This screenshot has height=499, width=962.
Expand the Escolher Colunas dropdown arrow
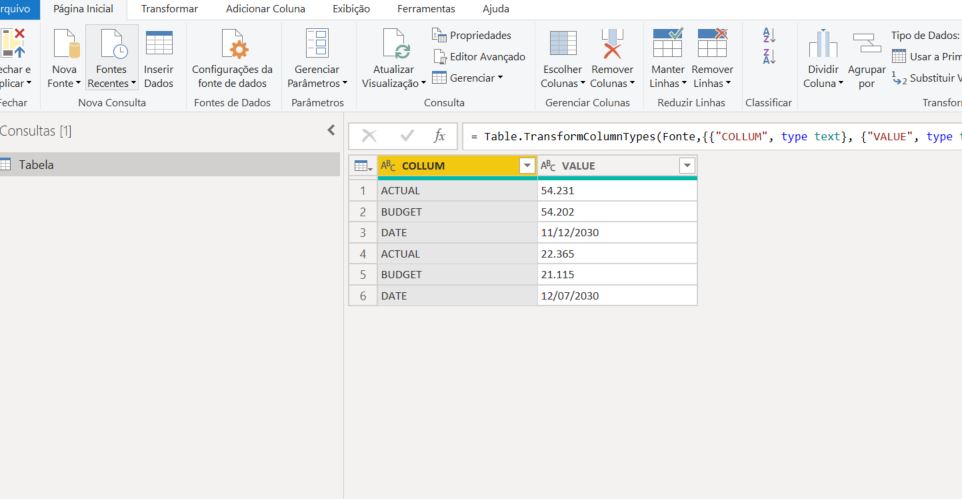click(x=582, y=83)
